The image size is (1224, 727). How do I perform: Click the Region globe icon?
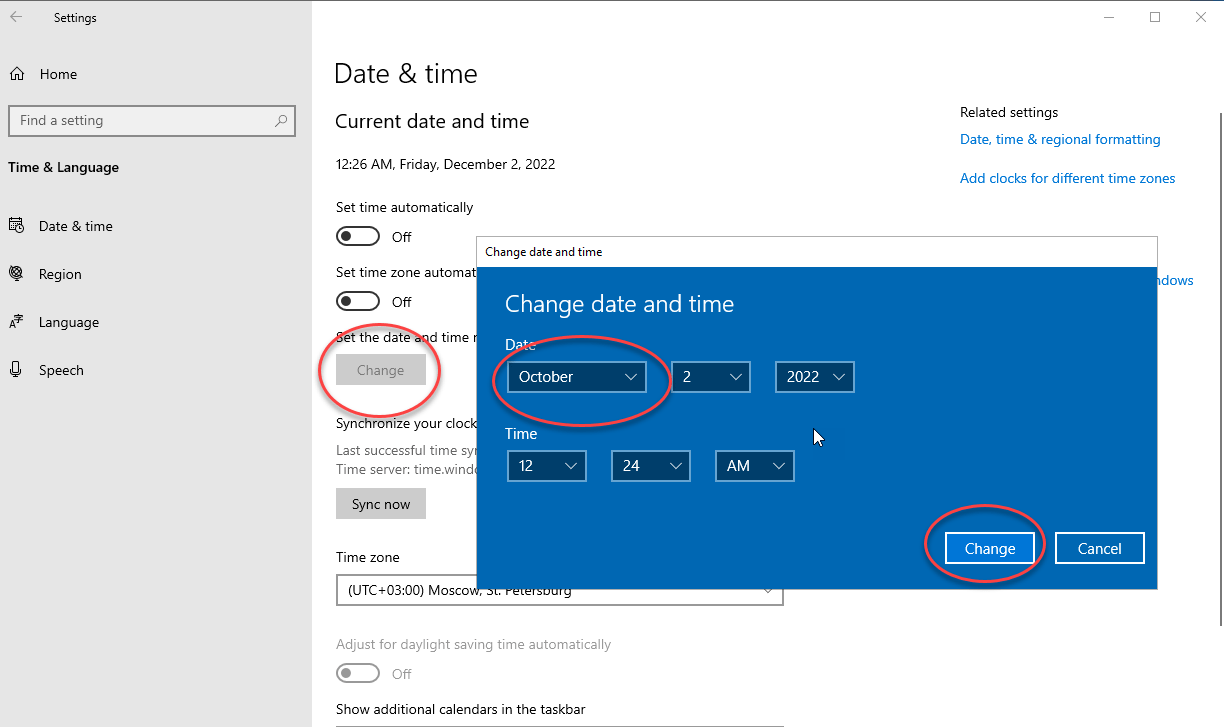(16, 274)
